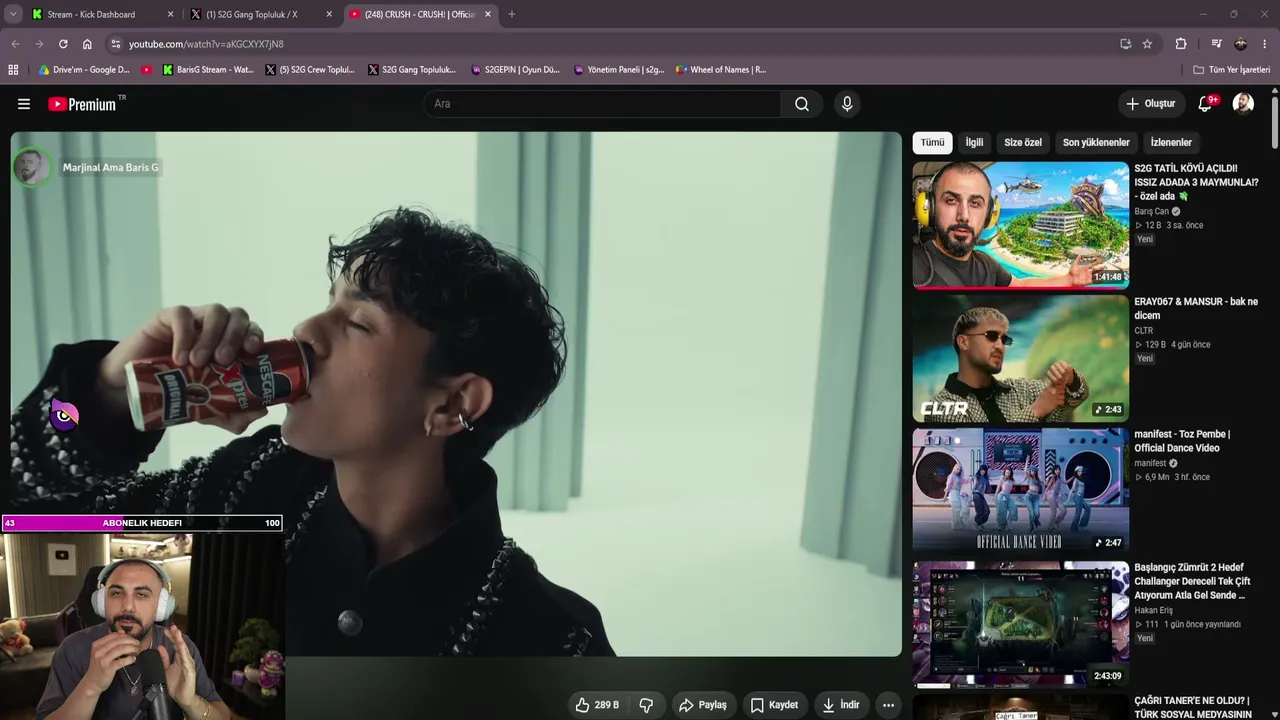Click the manifest - Toz Pembe video title
Image resolution: width=1280 pixels, height=720 pixels.
pos(1182,441)
